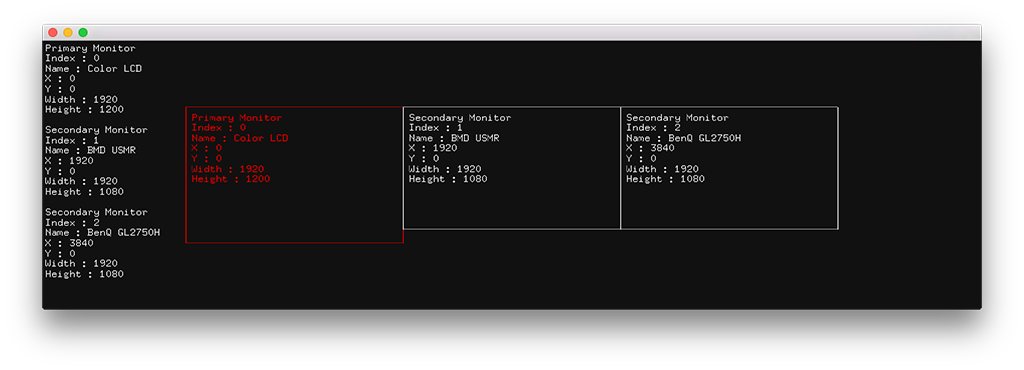Select 'Secondary Monitor' heading in BenQ box
Viewport: 1024px width, 370px height.
678,117
